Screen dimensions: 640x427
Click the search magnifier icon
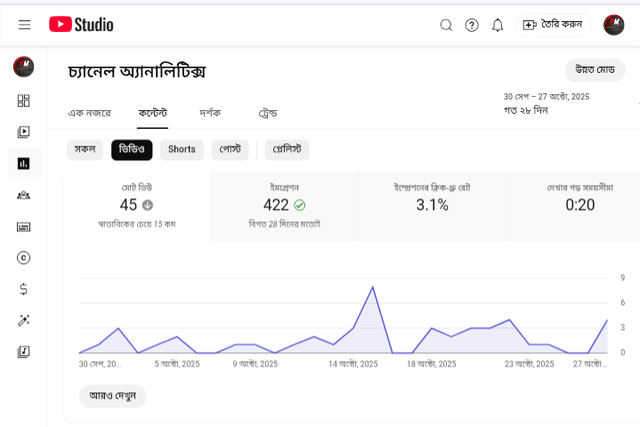coord(447,25)
